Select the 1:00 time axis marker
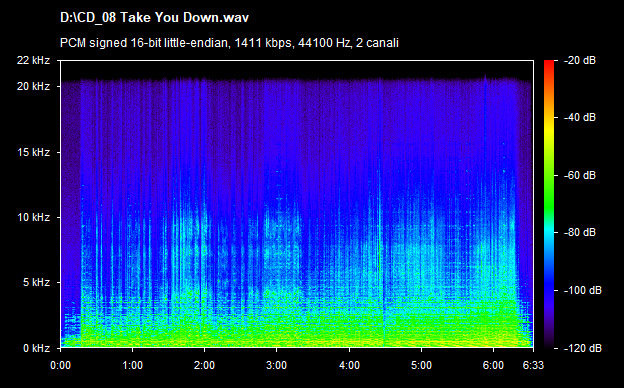The width and height of the screenshot is (624, 388). 133,365
